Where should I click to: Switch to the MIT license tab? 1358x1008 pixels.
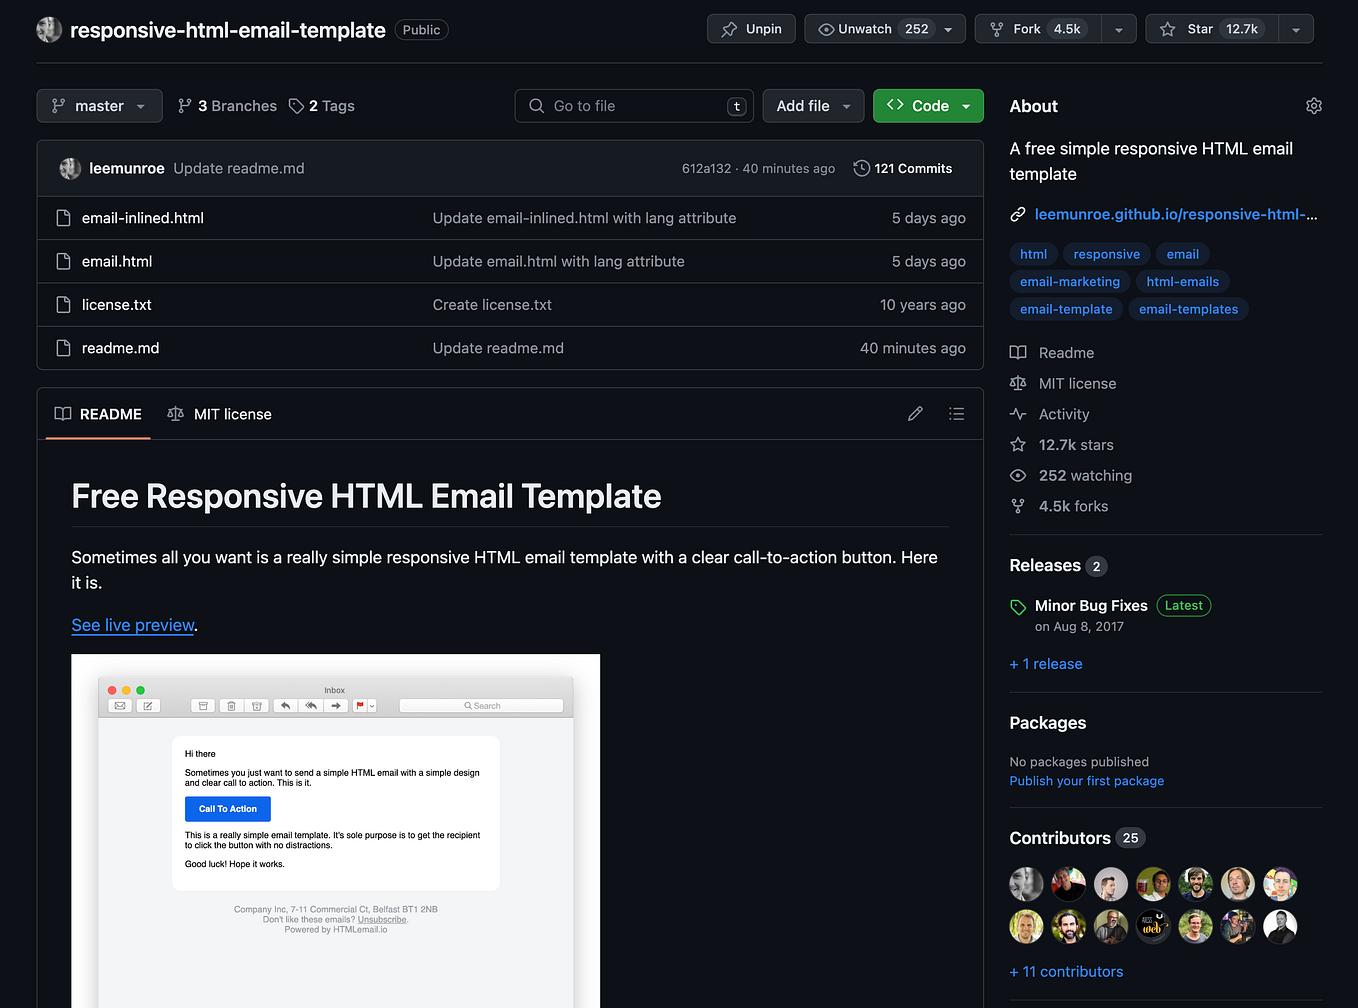219,413
